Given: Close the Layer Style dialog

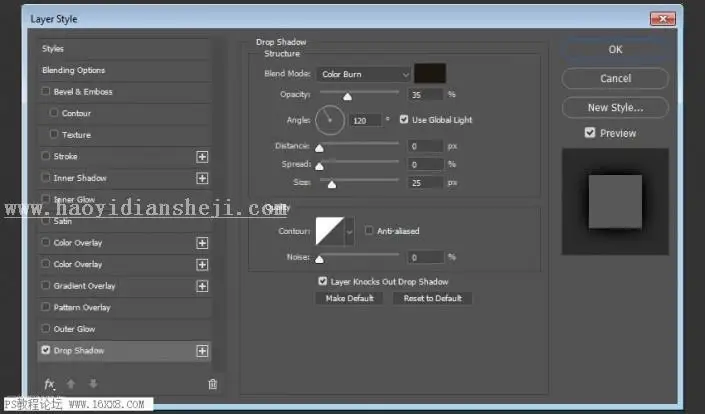Looking at the screenshot, I should pyautogui.click(x=663, y=19).
